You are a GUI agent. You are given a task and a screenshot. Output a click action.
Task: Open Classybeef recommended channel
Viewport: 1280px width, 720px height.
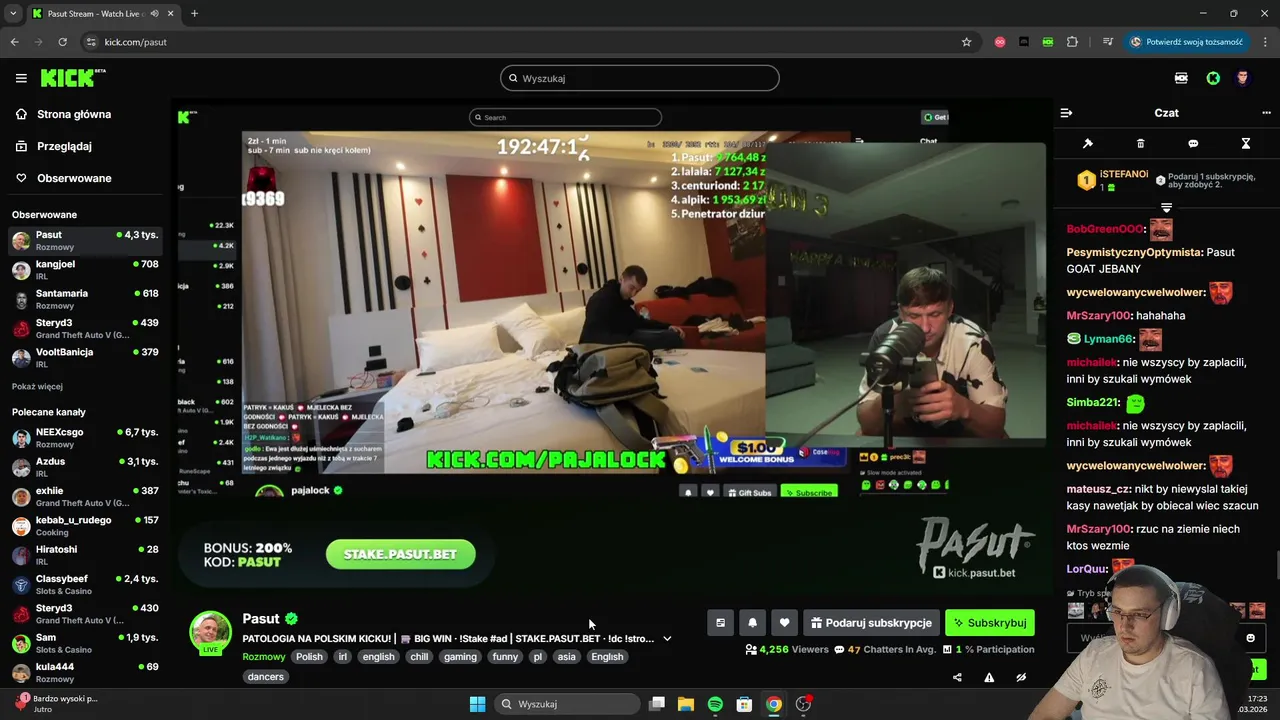pyautogui.click(x=85, y=584)
